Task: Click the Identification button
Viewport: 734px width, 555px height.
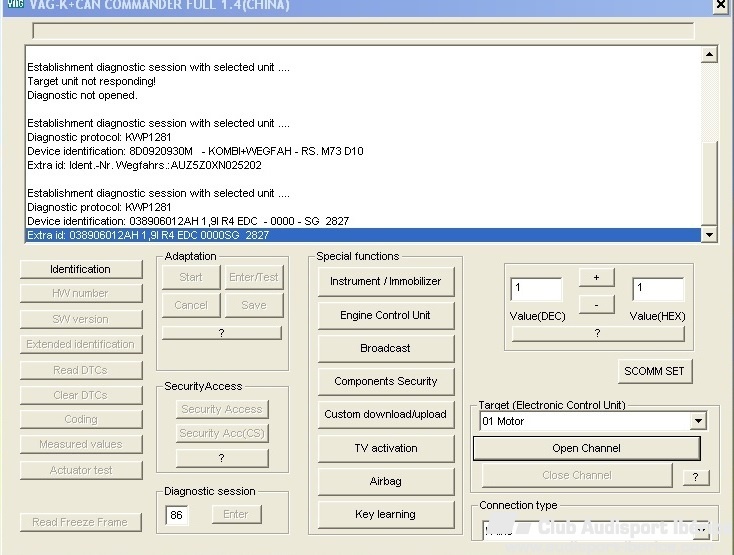Action: pyautogui.click(x=81, y=269)
